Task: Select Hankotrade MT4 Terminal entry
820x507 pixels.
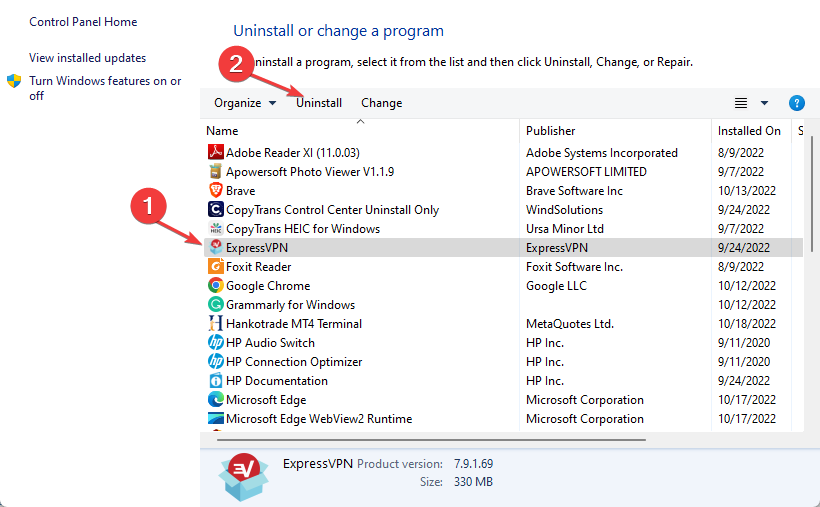Action: [x=294, y=324]
